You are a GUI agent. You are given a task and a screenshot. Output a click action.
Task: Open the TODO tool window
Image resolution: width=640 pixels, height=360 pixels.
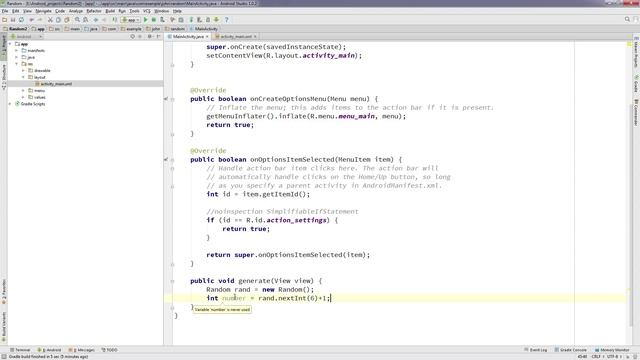[x=109, y=350]
